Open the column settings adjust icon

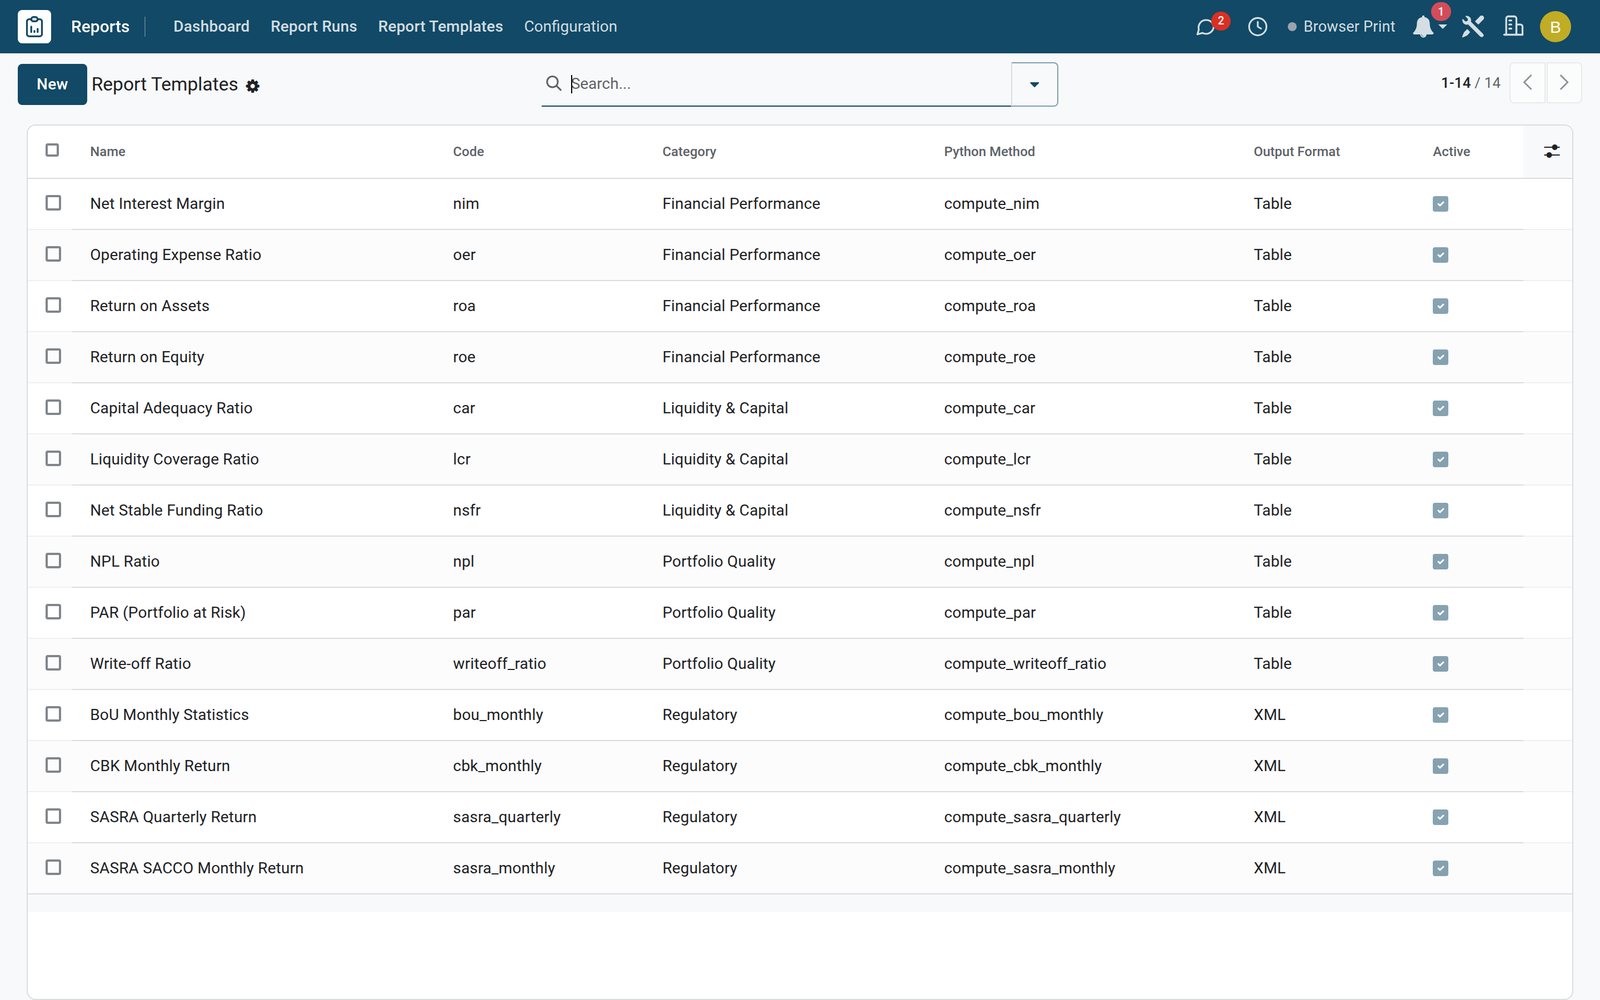1551,151
